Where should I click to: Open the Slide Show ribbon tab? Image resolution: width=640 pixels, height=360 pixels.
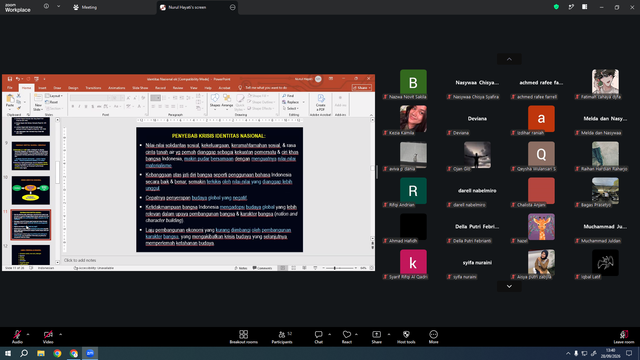[140, 88]
